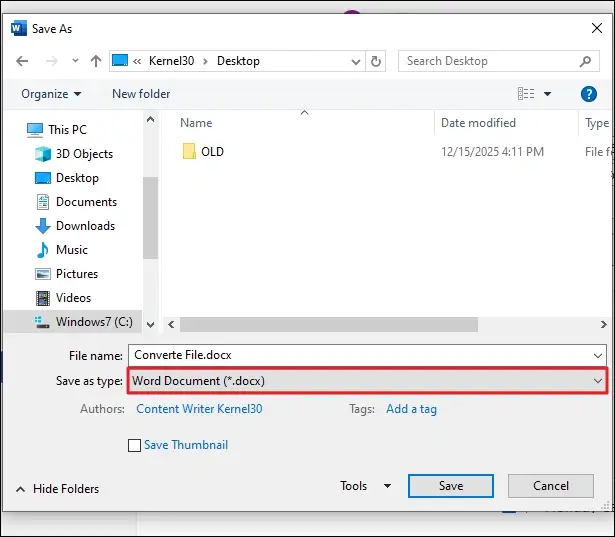Sort by the Type column header
The width and height of the screenshot is (615, 537).
point(597,123)
